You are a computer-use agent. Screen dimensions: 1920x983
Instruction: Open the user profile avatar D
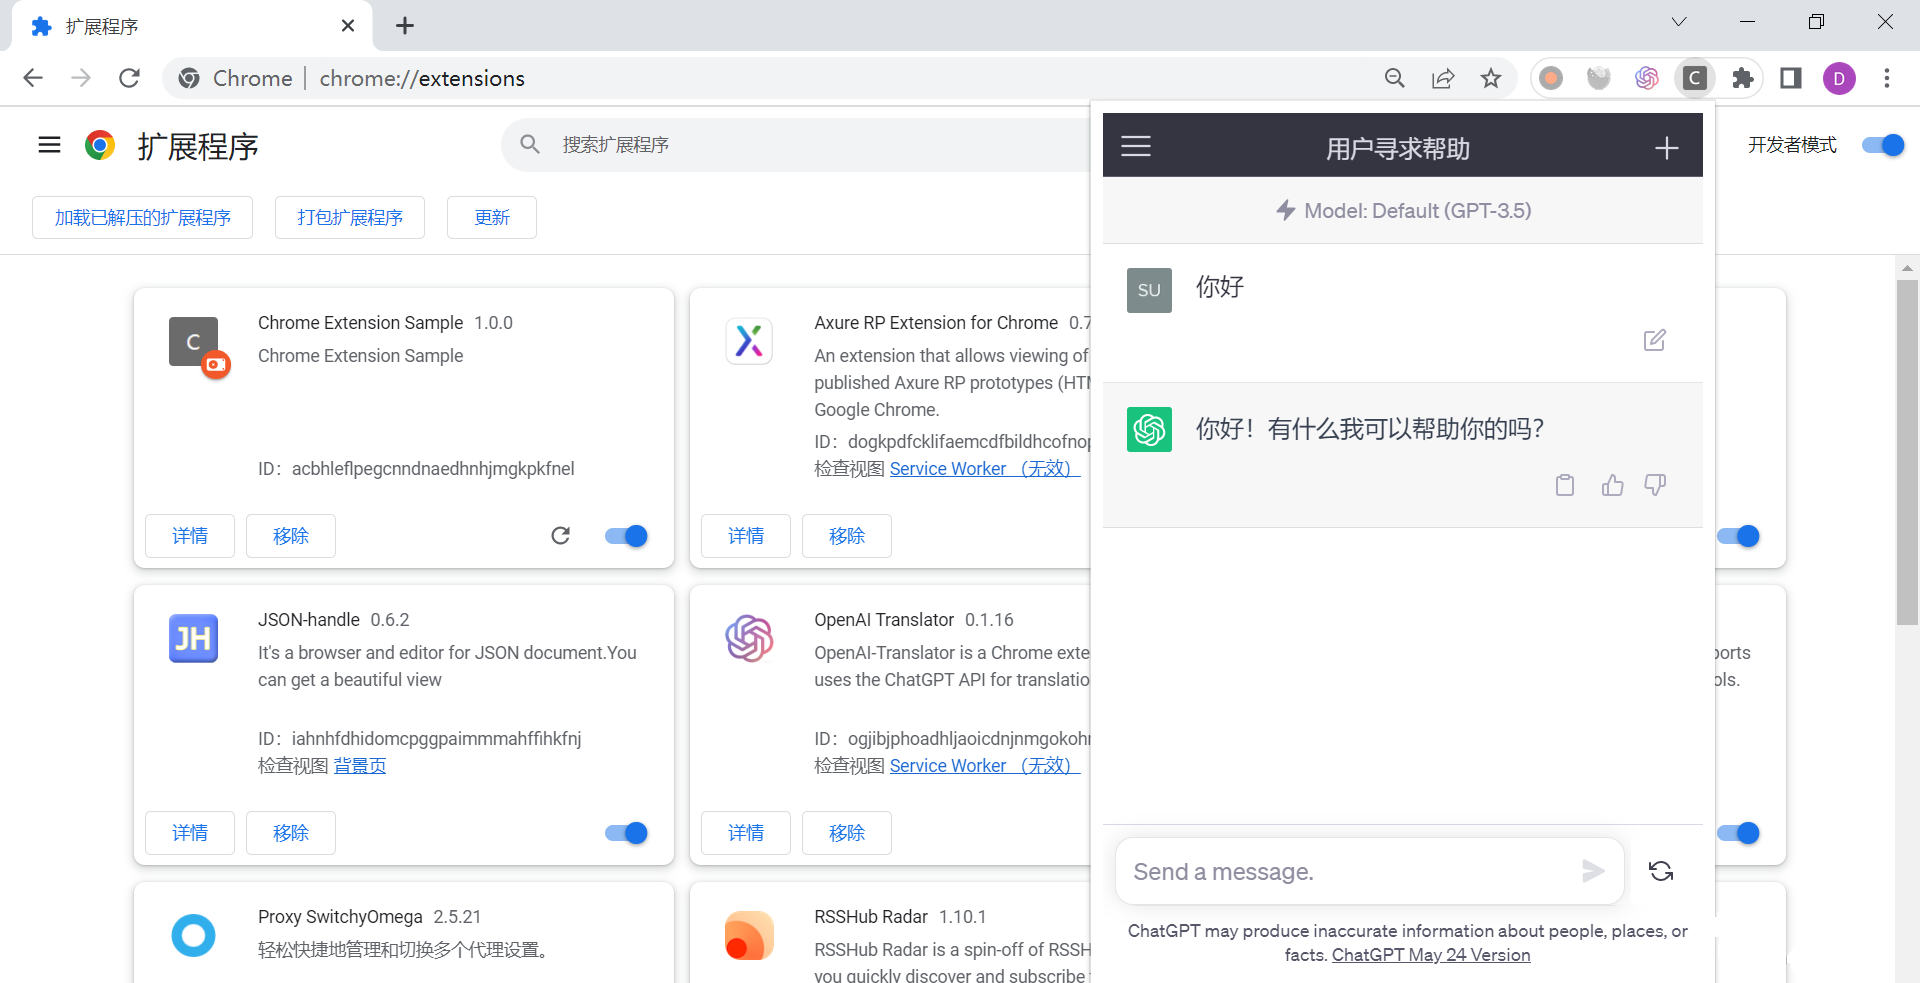(x=1839, y=78)
